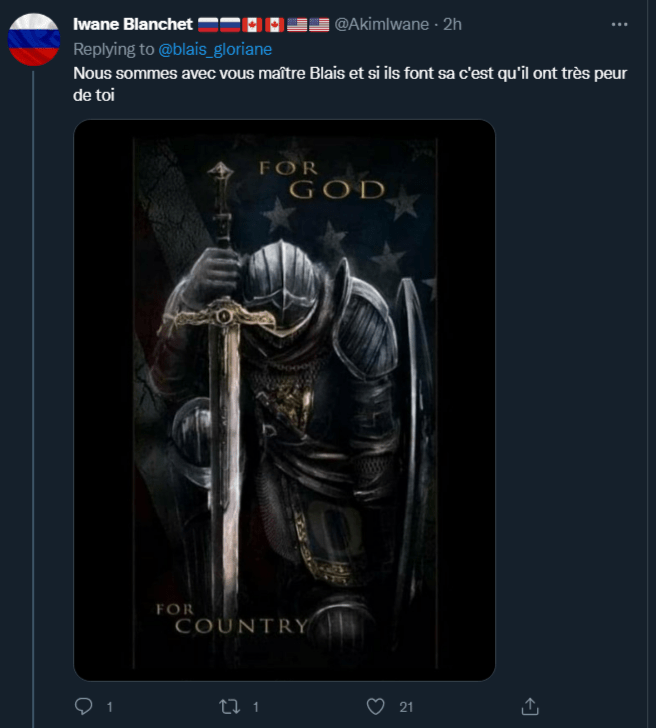Click the tweet text starting 'Nous sommes avec'
The image size is (656, 728).
click(350, 84)
